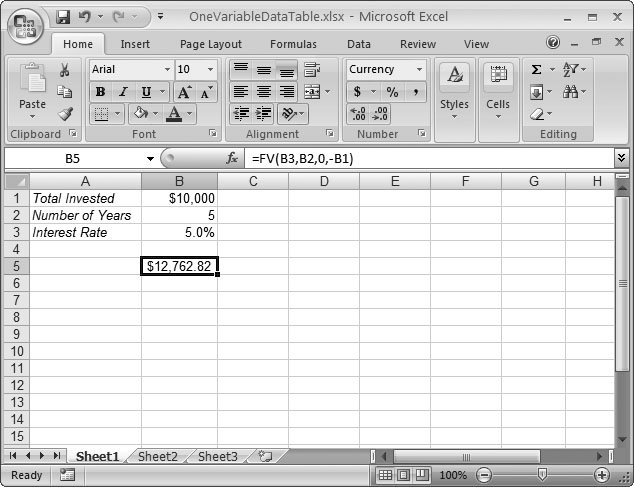Click the zoom slider handle
The height and width of the screenshot is (487, 634).
coord(542,475)
